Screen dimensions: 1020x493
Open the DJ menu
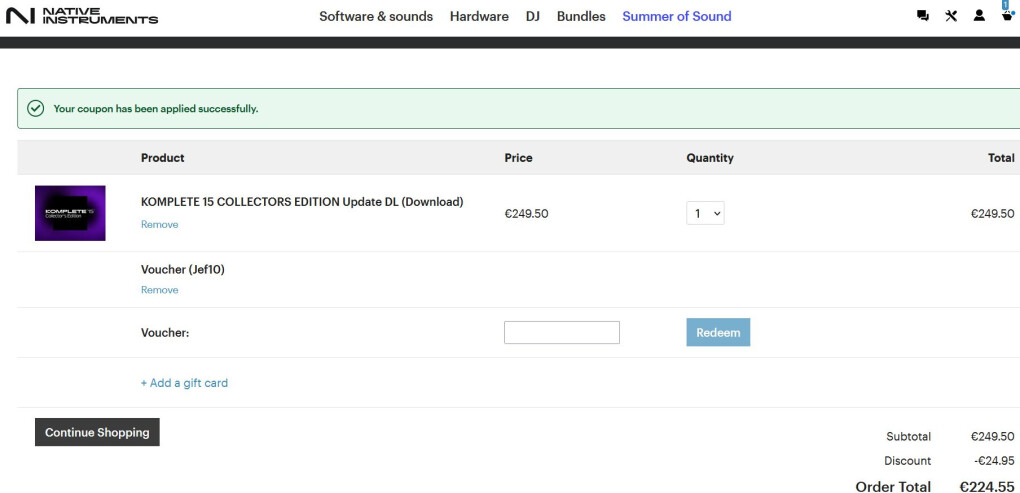coord(533,16)
